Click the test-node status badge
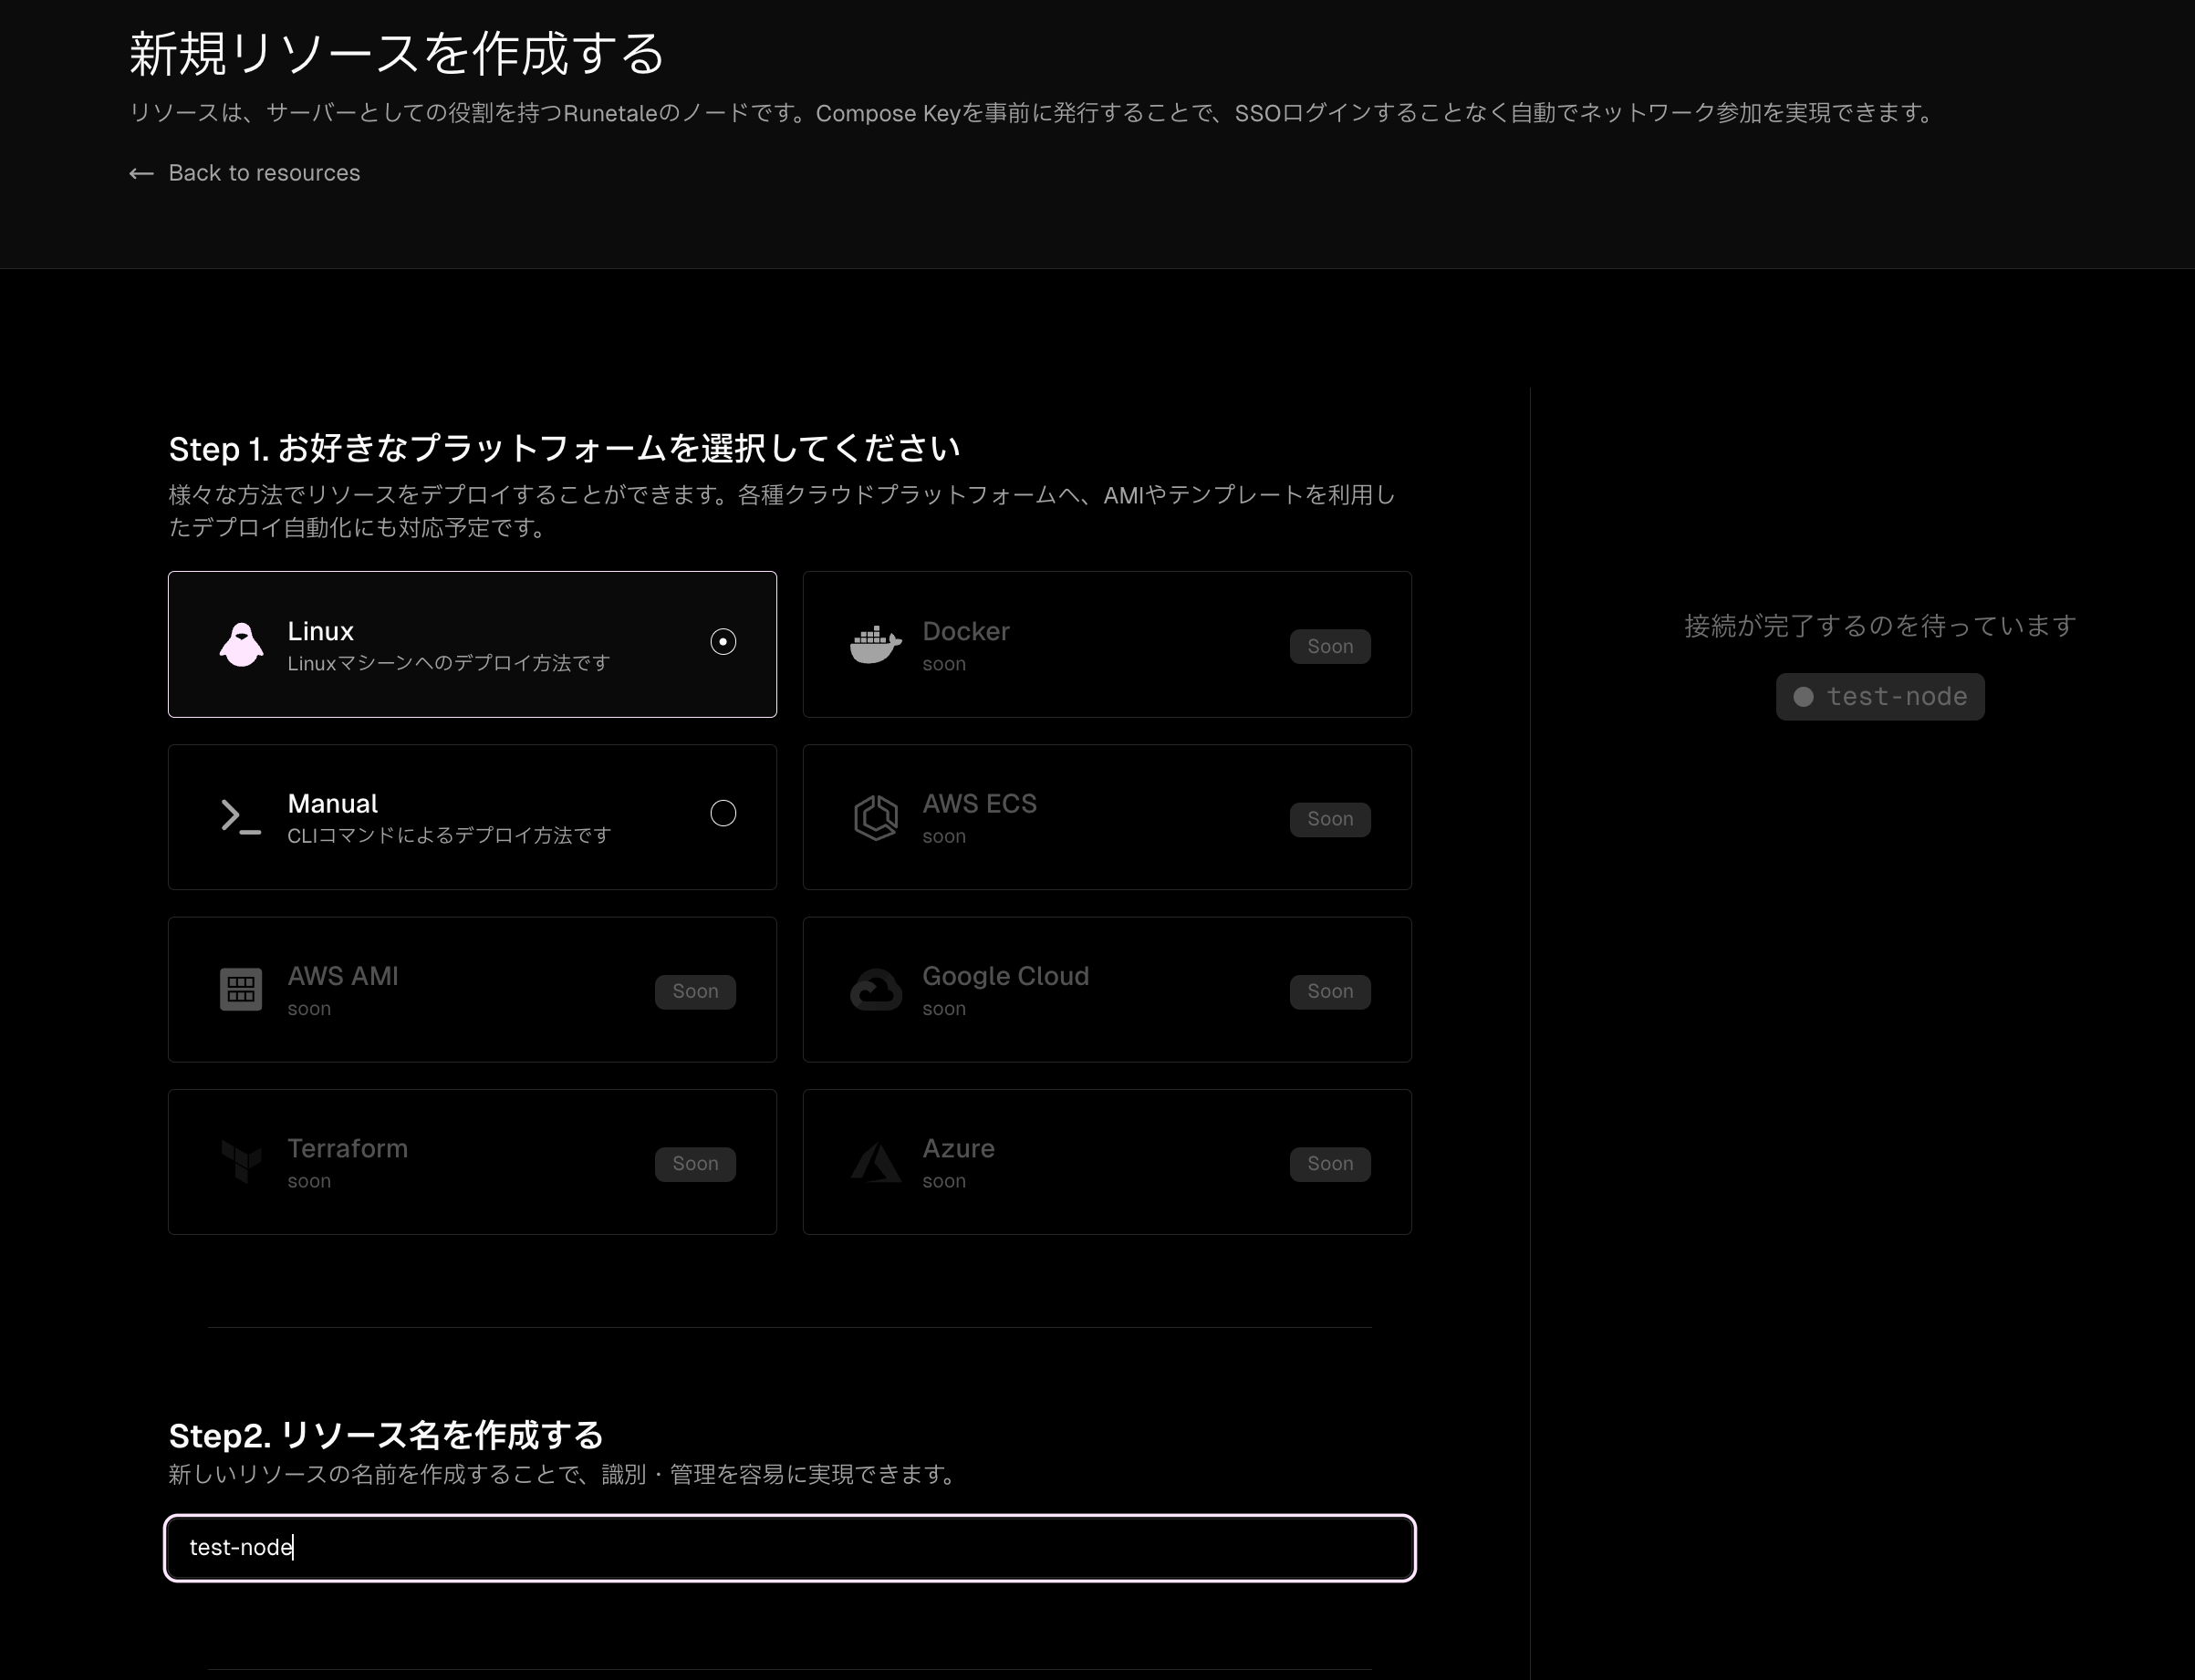Viewport: 2195px width, 1680px height. (x=1880, y=697)
